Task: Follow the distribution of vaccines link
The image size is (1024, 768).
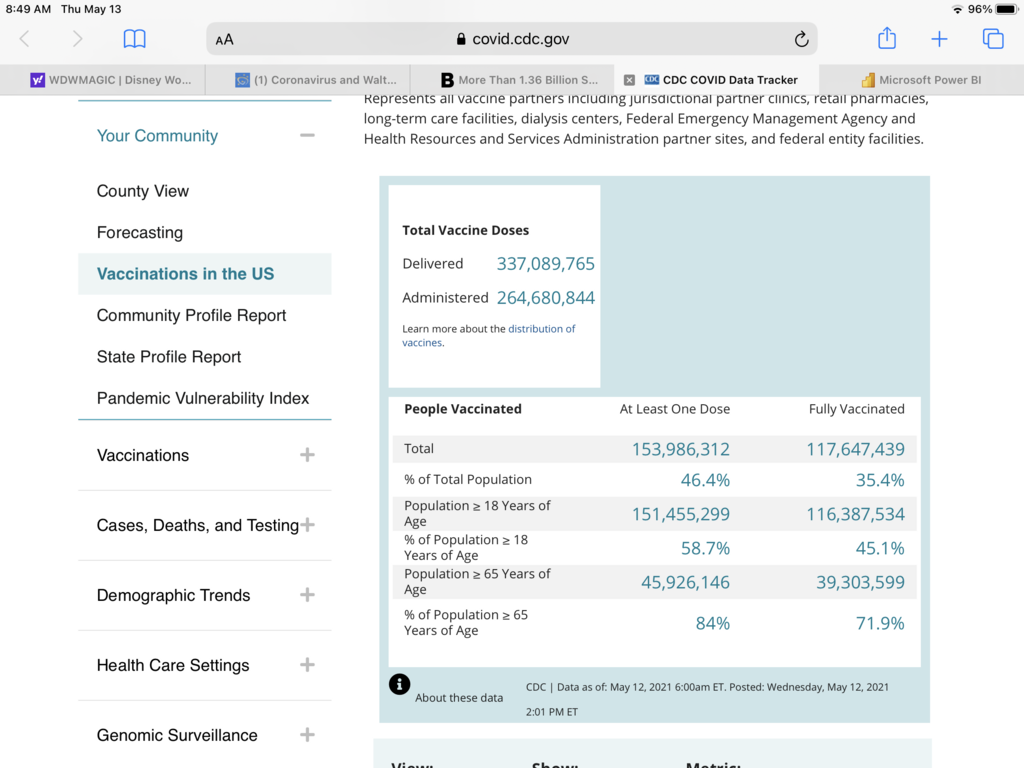Action: (x=541, y=329)
